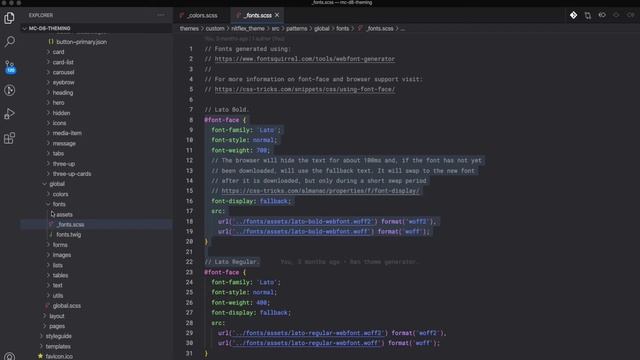640x360 pixels.
Task: Open the fontsquirrel webfont-generator link
Action: tap(304, 59)
